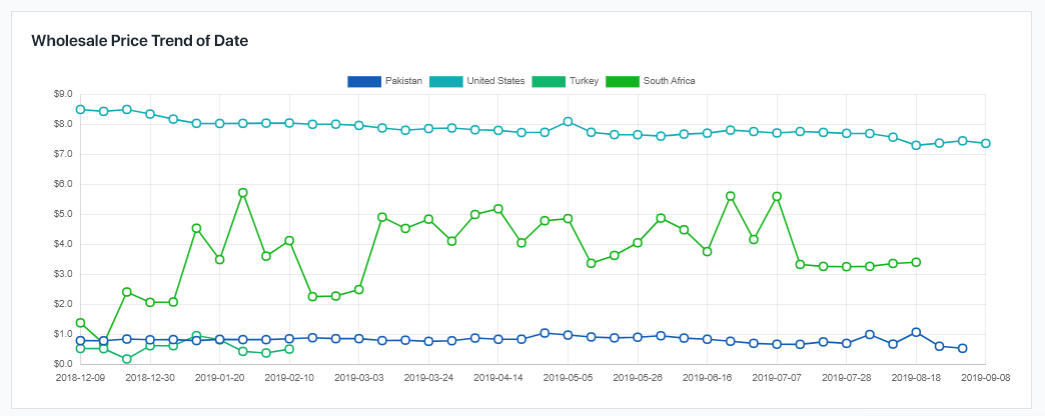Image resolution: width=1045 pixels, height=416 pixels.
Task: Select the last Turkey data point
Action: (289, 349)
